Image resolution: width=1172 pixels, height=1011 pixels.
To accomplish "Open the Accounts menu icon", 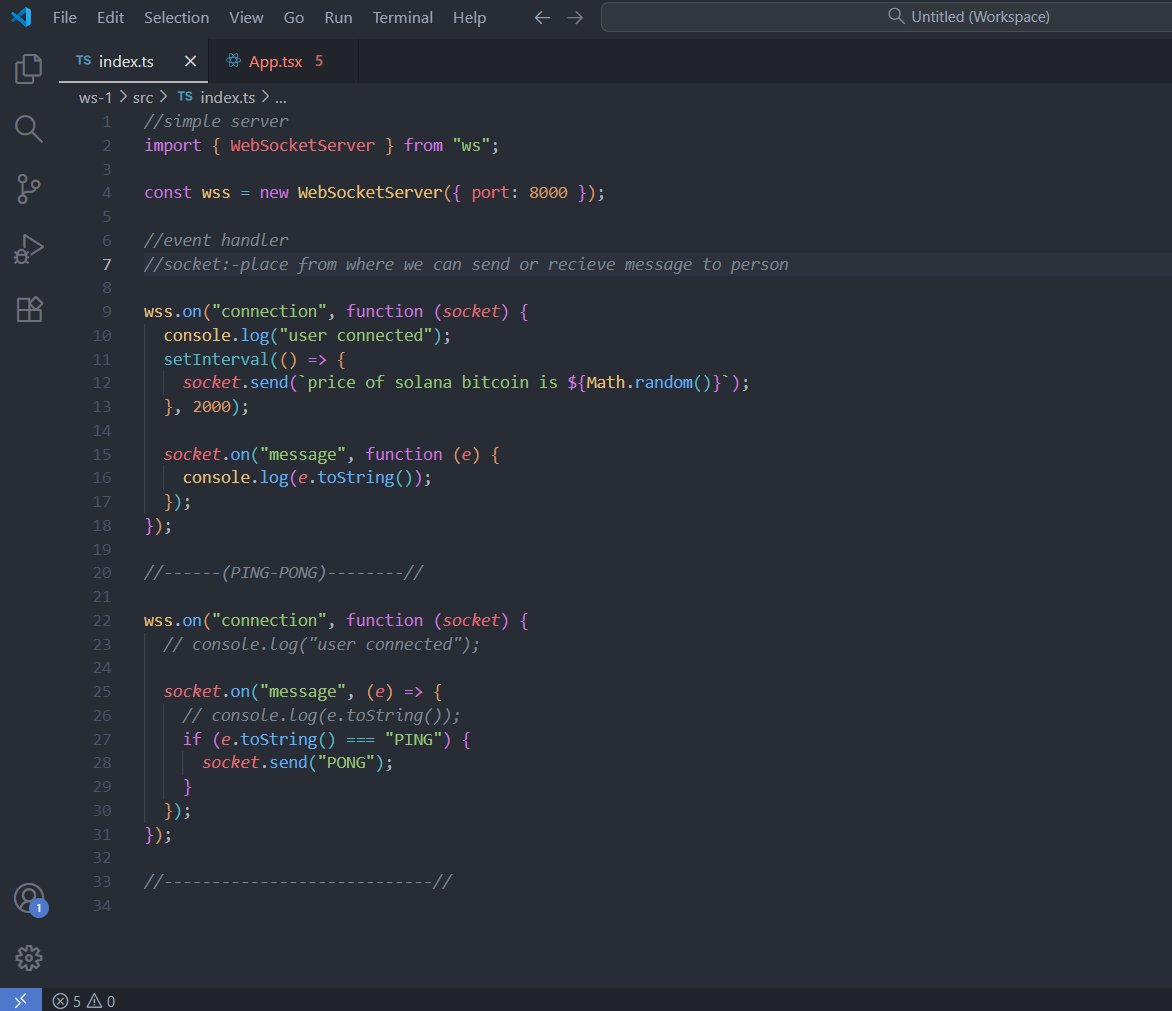I will [29, 898].
